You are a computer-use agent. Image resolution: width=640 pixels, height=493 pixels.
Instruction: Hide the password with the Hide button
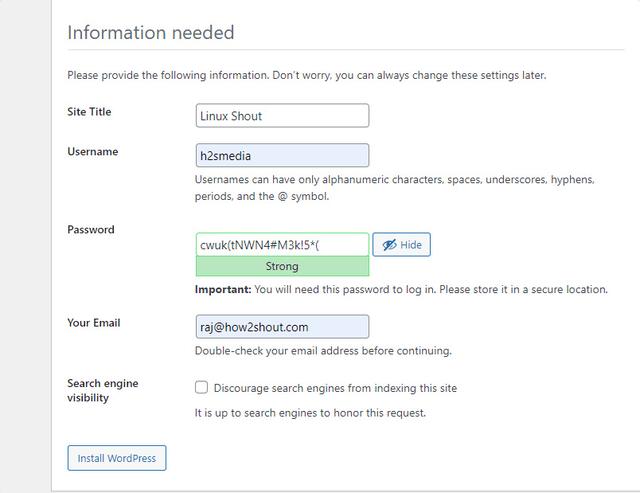(x=402, y=245)
